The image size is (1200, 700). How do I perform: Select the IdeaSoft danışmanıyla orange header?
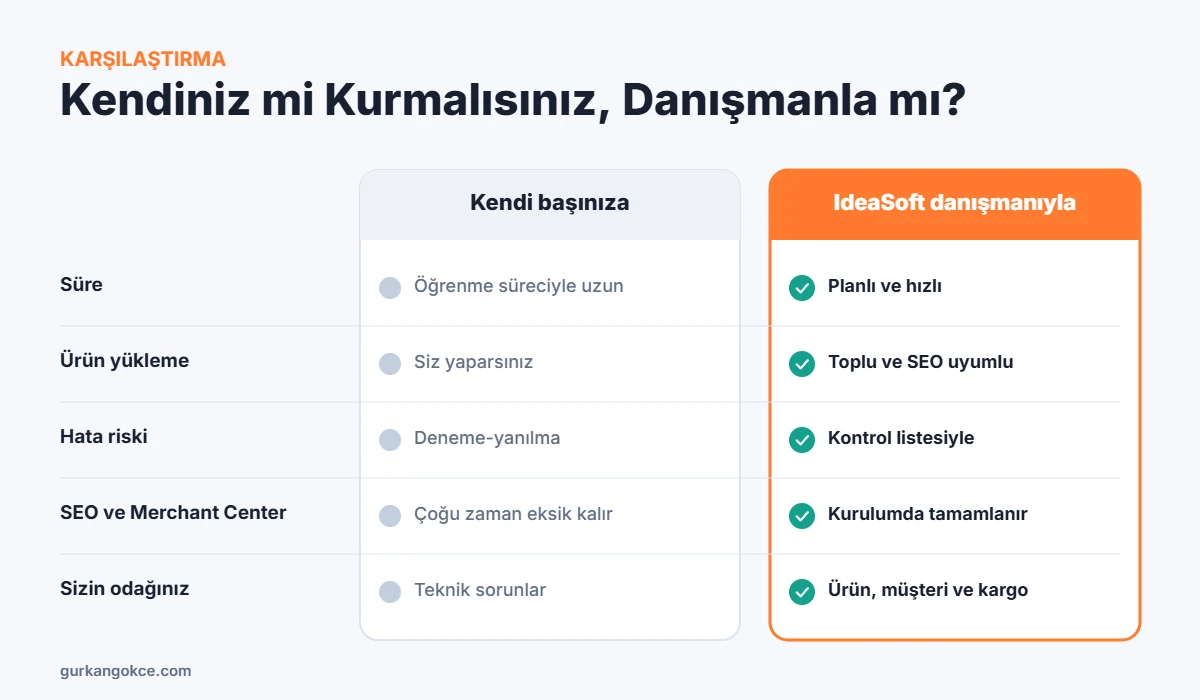[955, 204]
